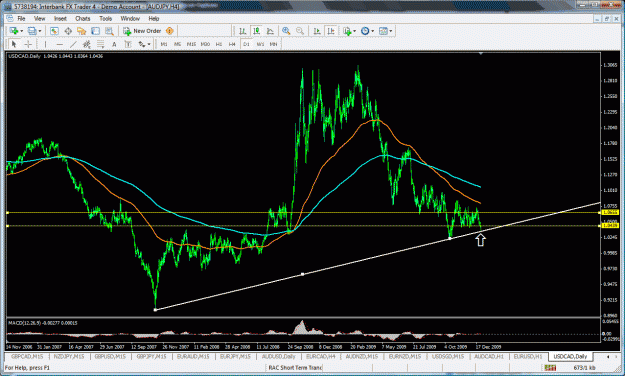
Task: Select the Text tool A
Action: pos(114,44)
